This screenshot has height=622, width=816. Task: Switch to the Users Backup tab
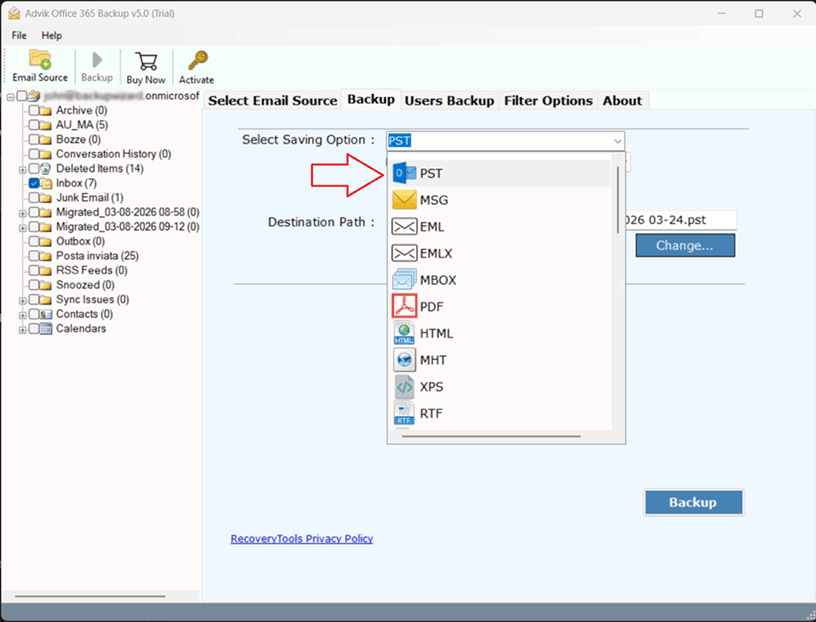pyautogui.click(x=450, y=100)
